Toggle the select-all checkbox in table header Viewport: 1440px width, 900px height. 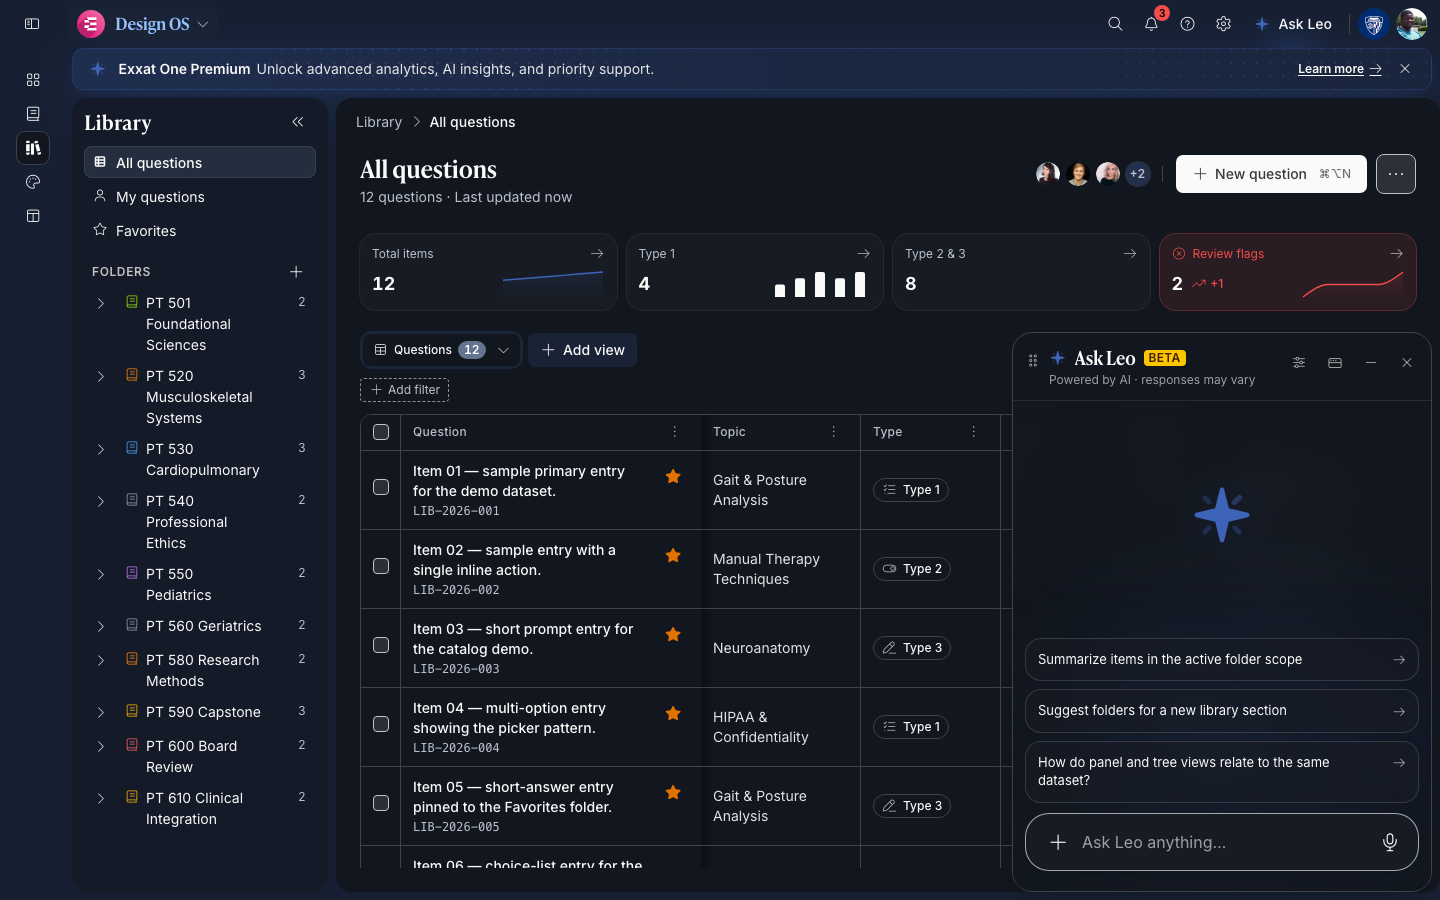[381, 432]
